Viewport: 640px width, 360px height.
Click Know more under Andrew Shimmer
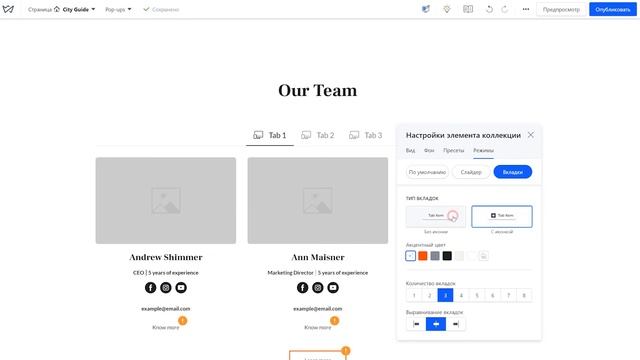[x=166, y=327]
